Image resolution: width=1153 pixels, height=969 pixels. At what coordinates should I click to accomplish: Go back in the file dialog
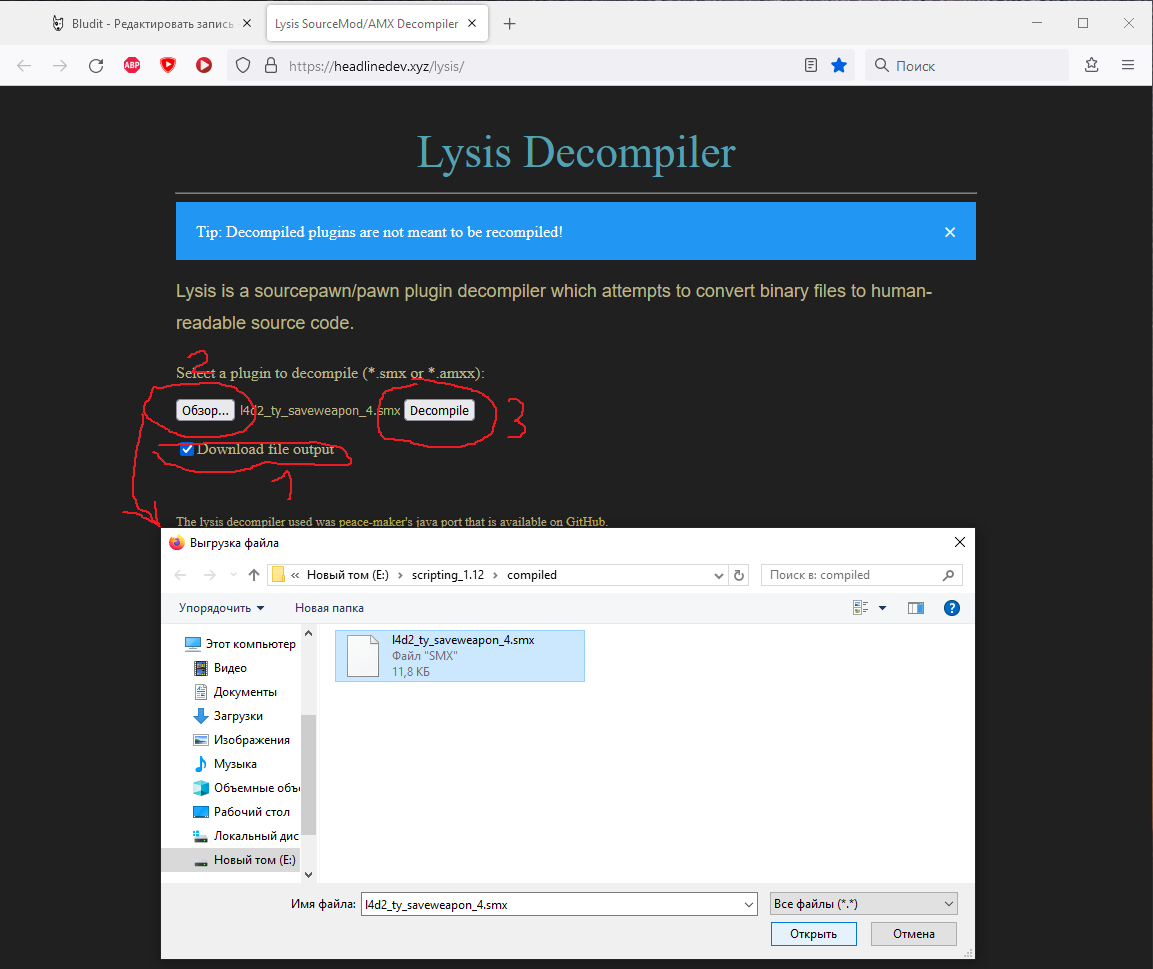[180, 575]
